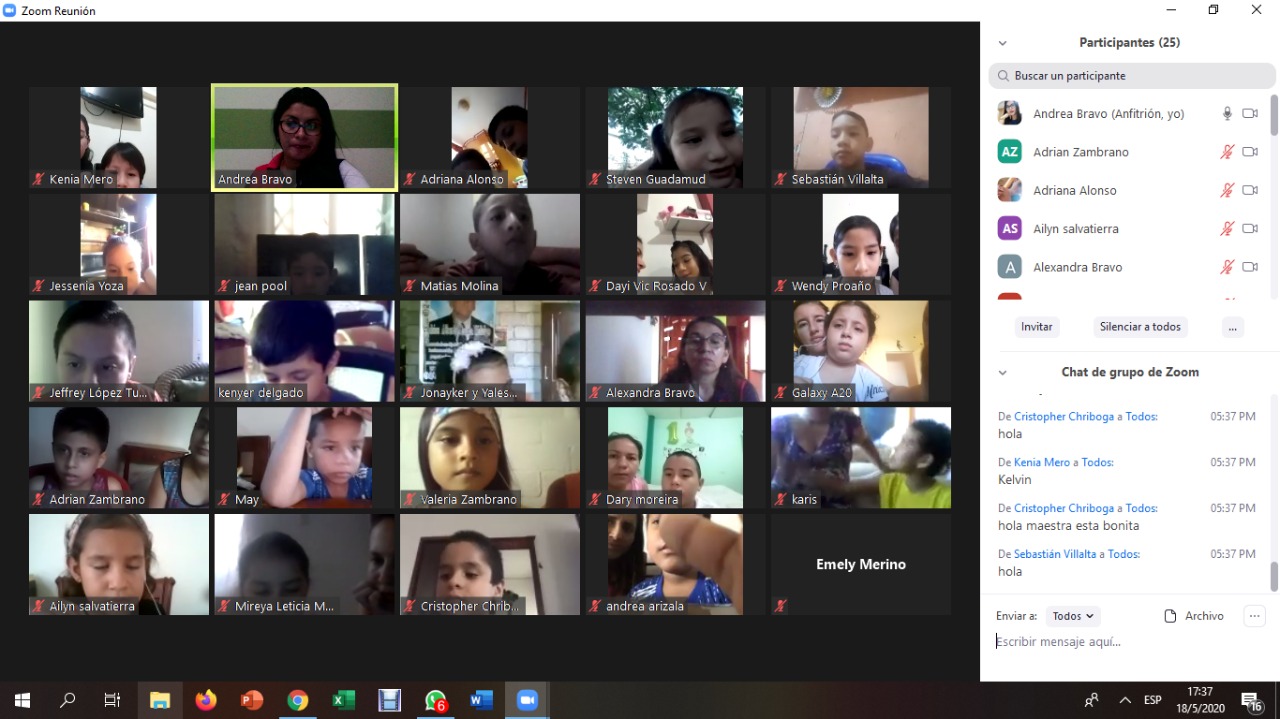1280x719 pixels.
Task: Click the chat scrollbar thumb
Action: [x=1274, y=577]
